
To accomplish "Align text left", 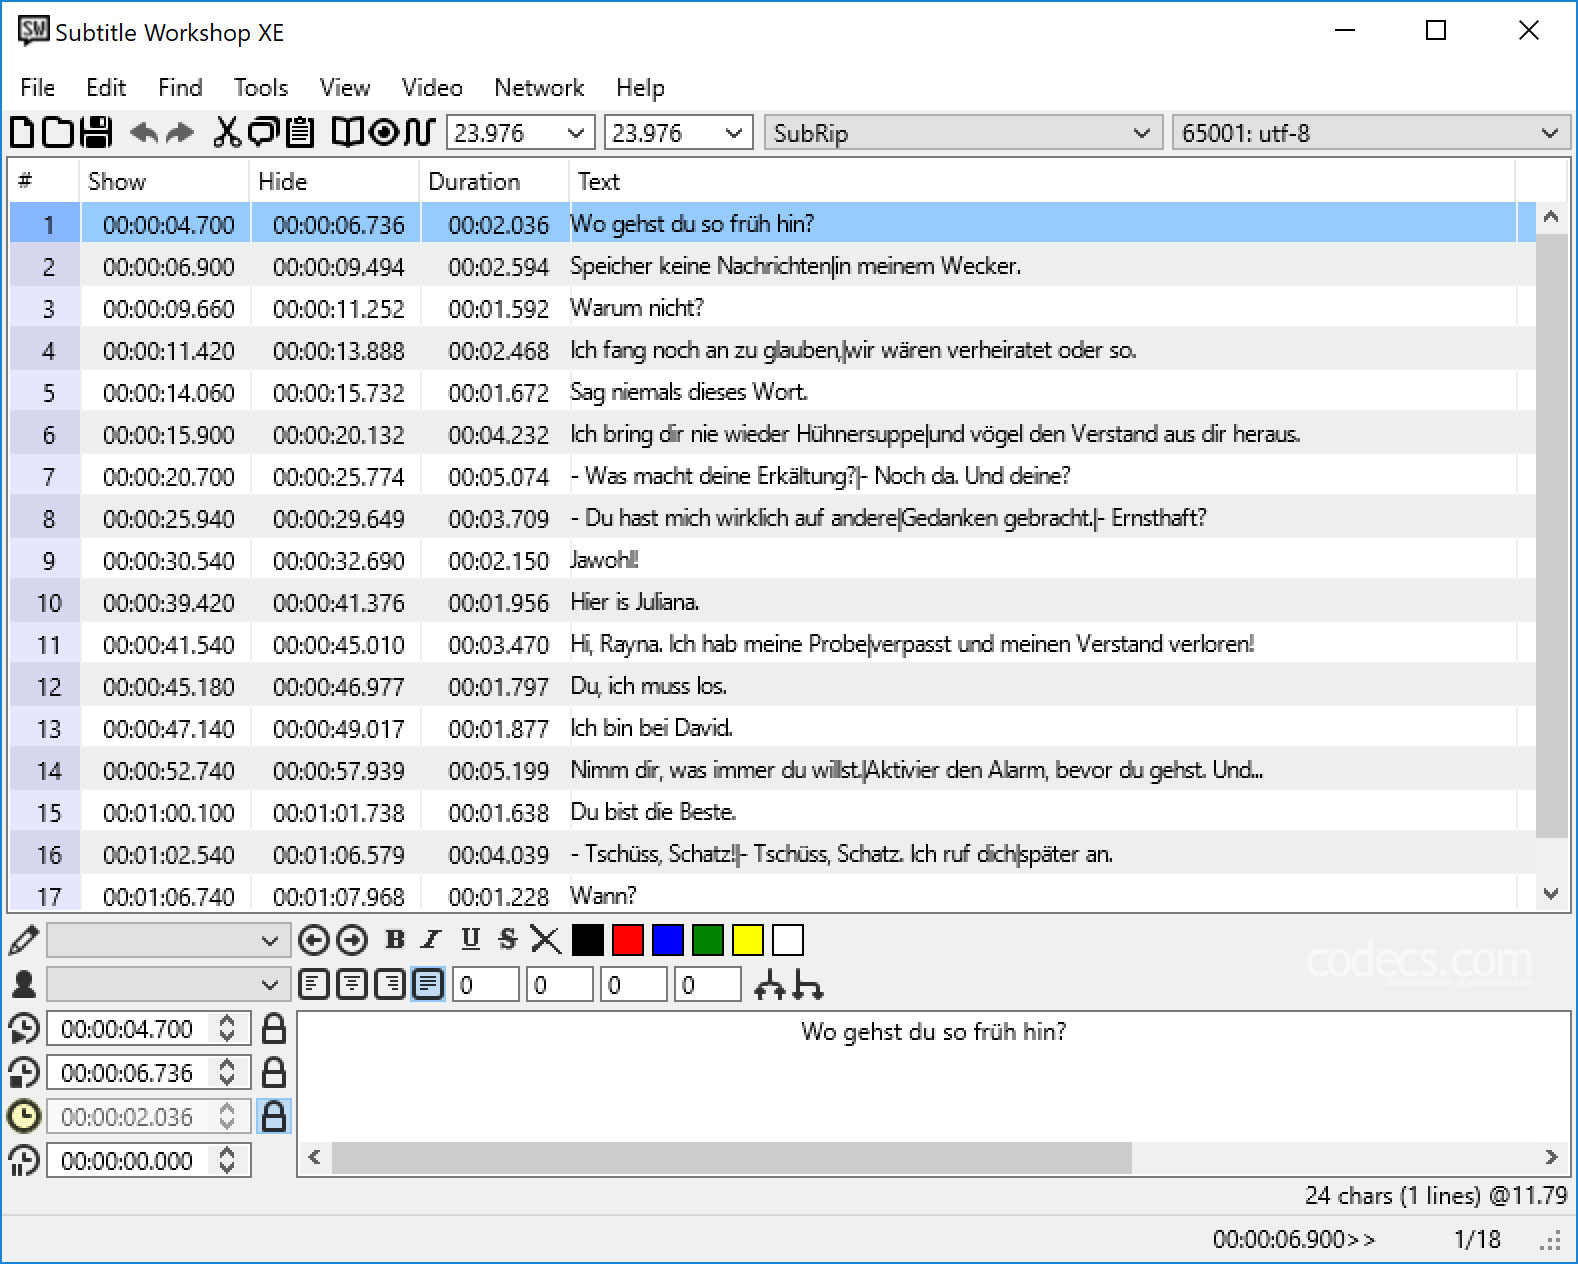I will (x=314, y=985).
